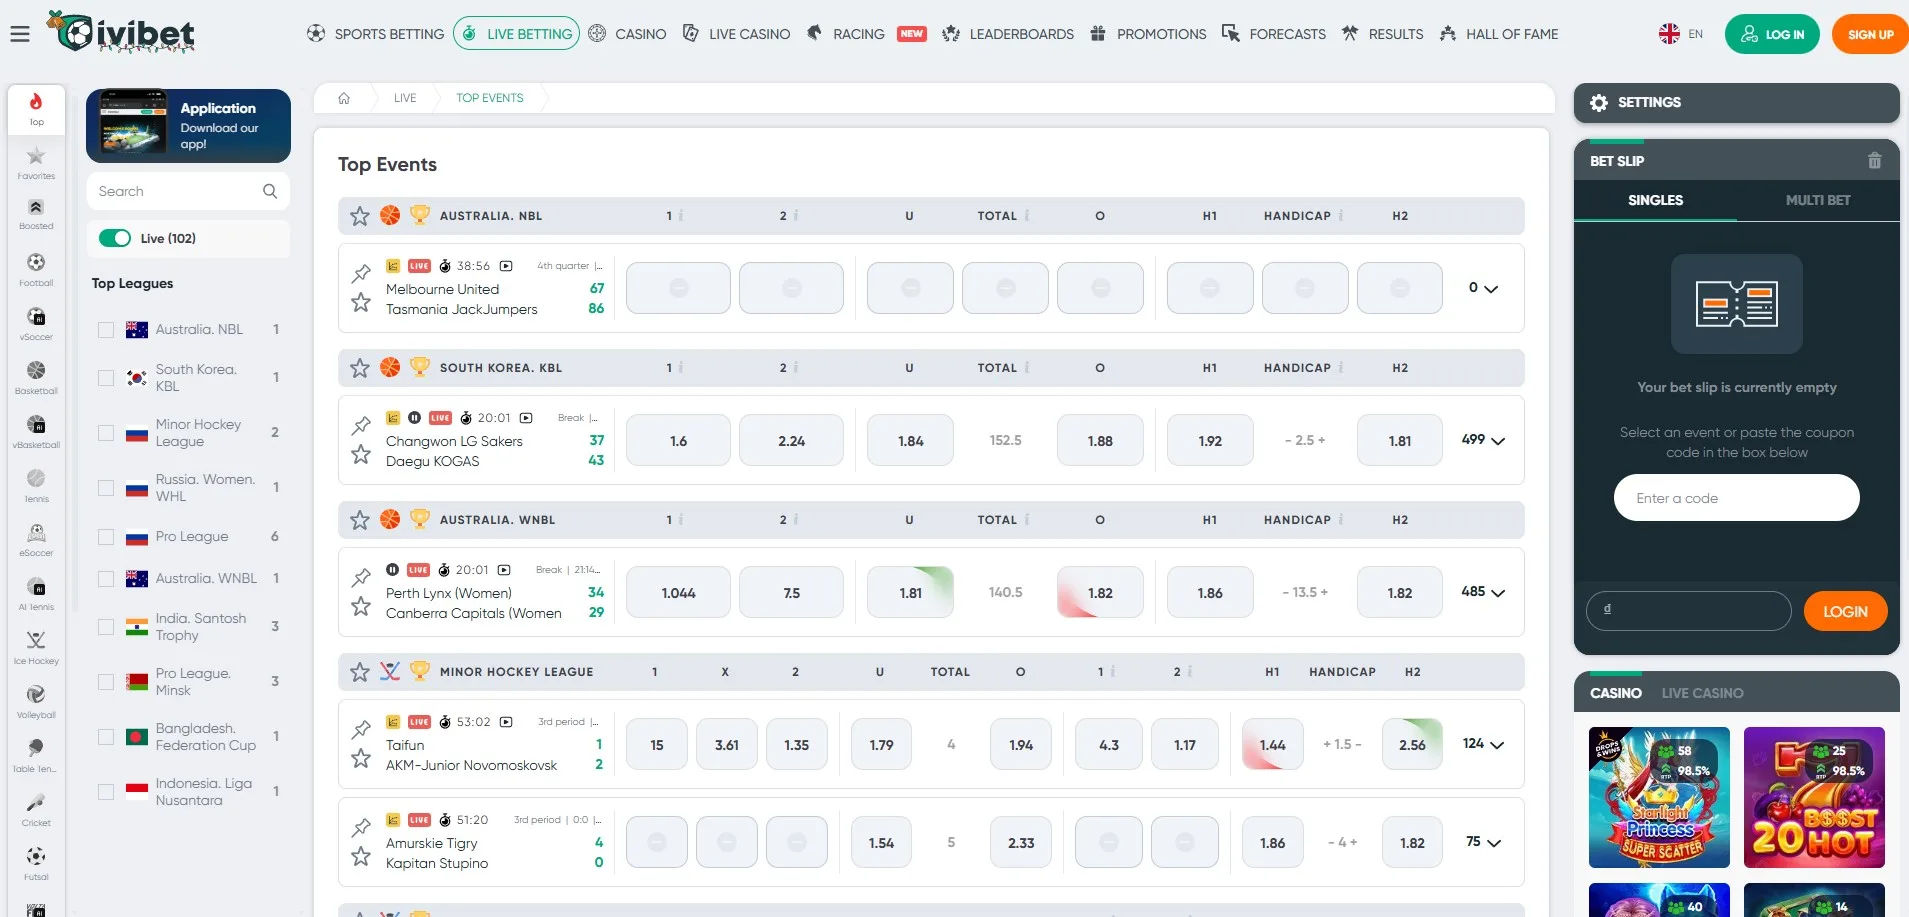Select Football icon in left sidebar
The width and height of the screenshot is (1909, 917).
coord(36,268)
